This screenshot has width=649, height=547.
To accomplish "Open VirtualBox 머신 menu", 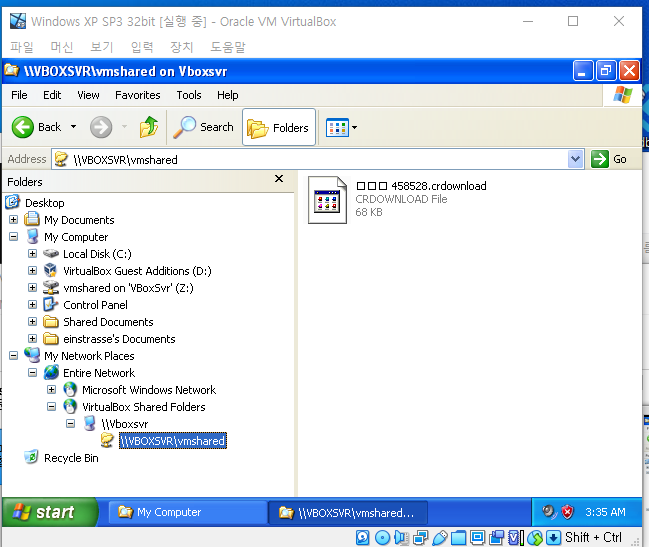I will click(62, 47).
